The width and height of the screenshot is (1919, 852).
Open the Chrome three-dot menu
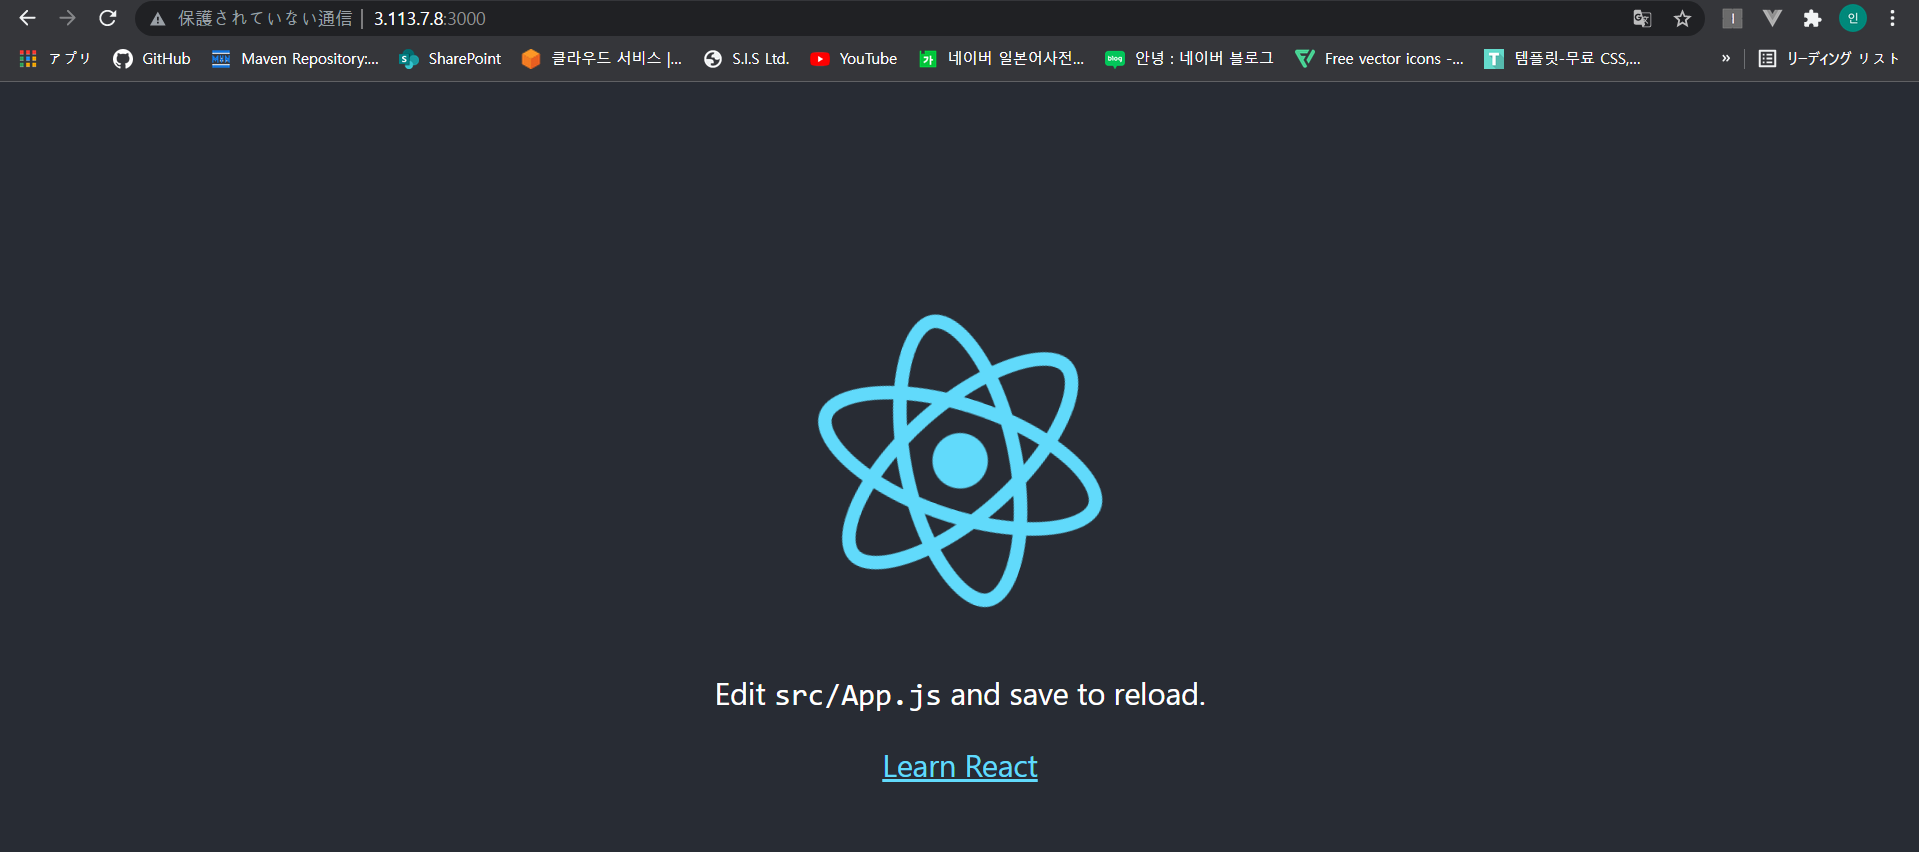click(1893, 19)
